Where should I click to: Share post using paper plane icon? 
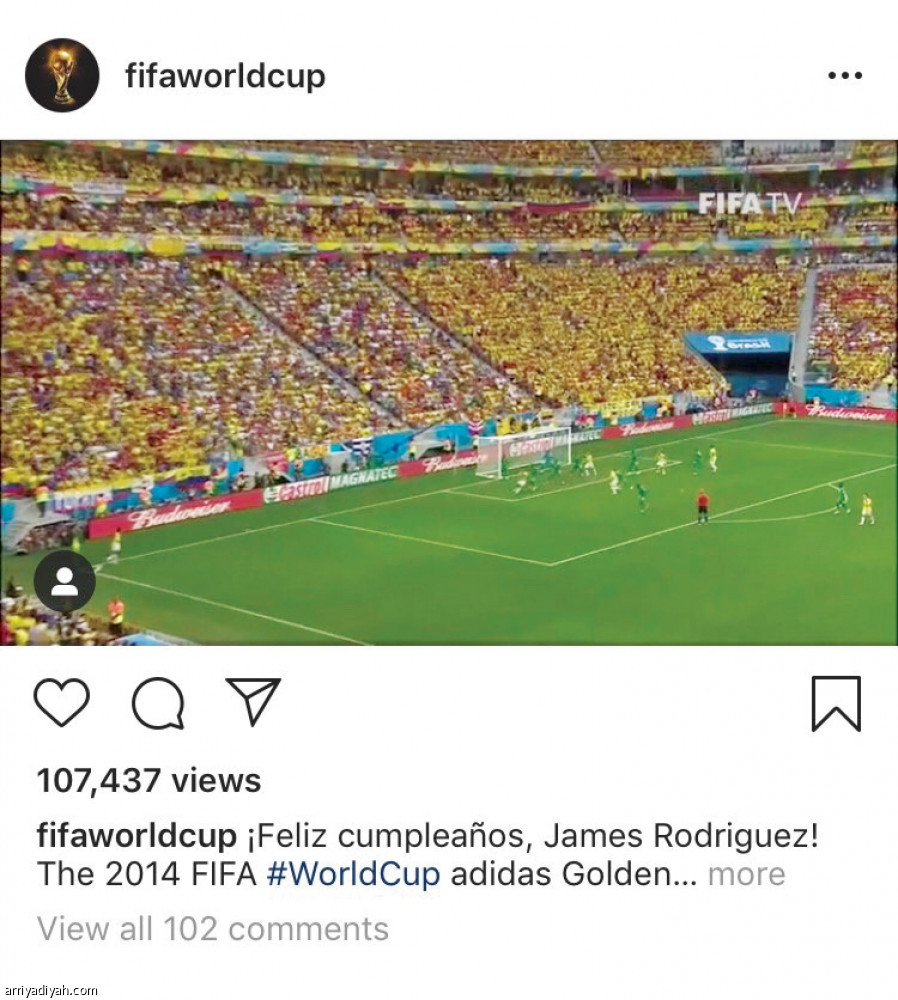[x=254, y=701]
